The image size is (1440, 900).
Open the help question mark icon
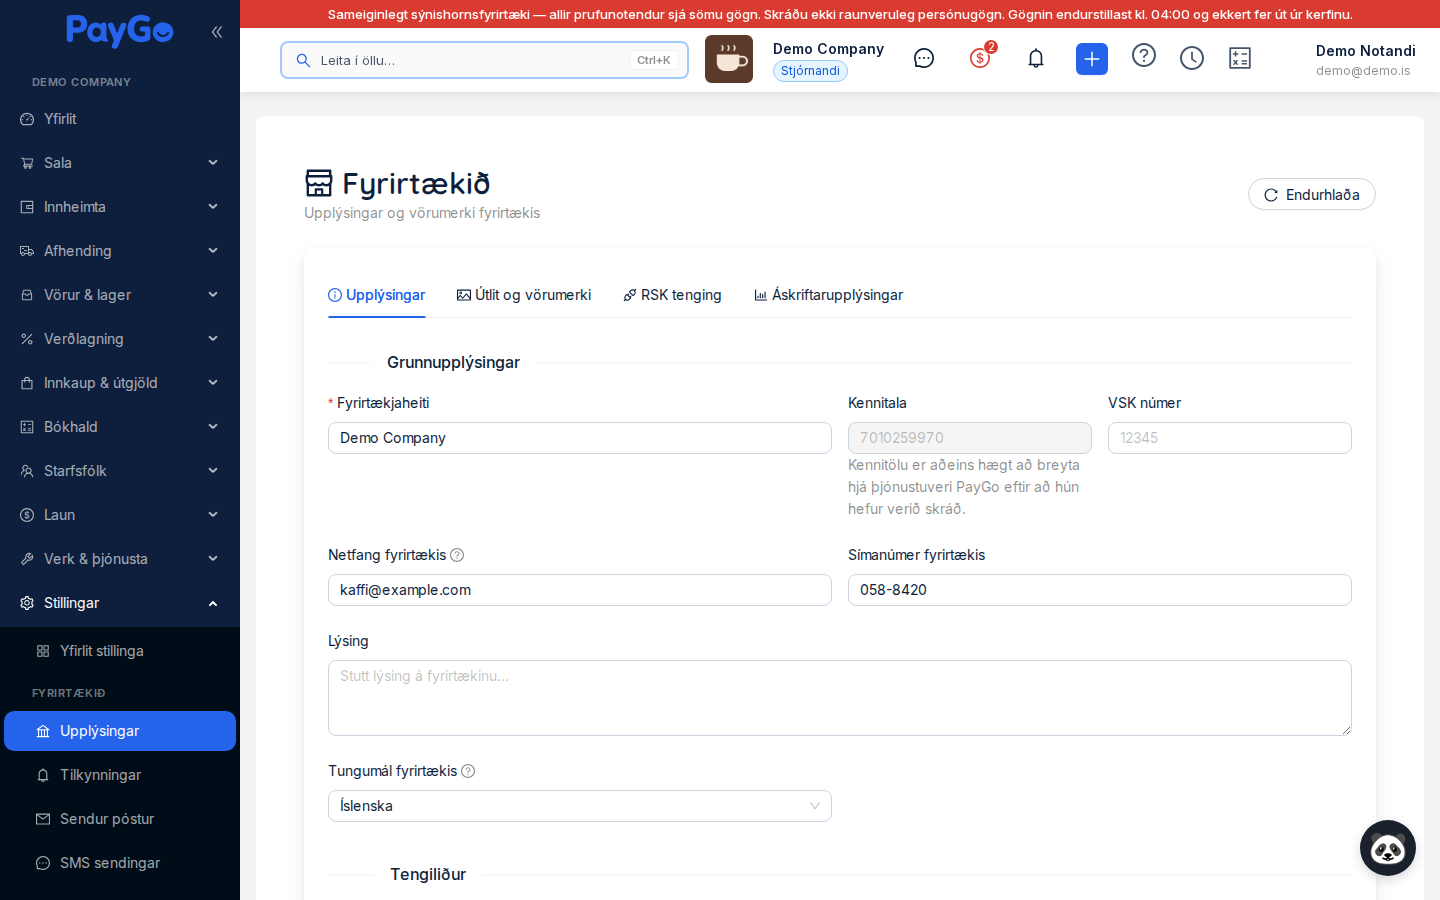point(1144,56)
